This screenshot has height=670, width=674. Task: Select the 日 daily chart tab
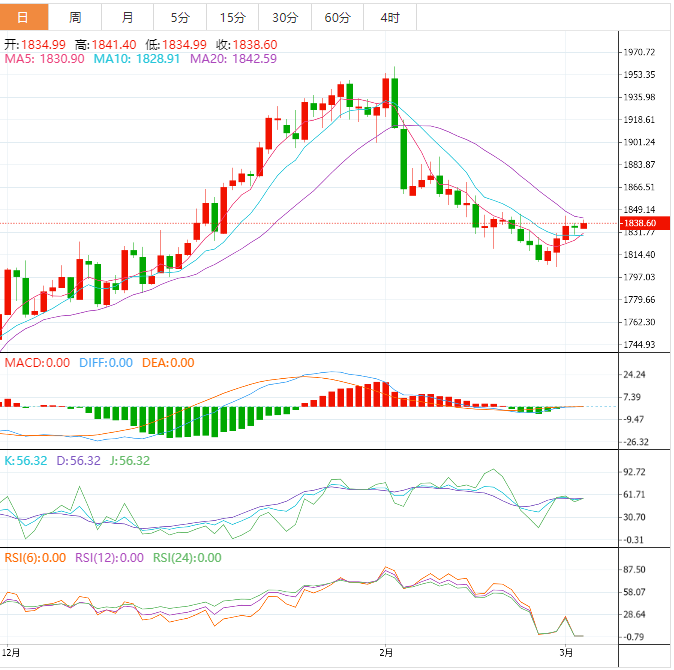(24, 17)
